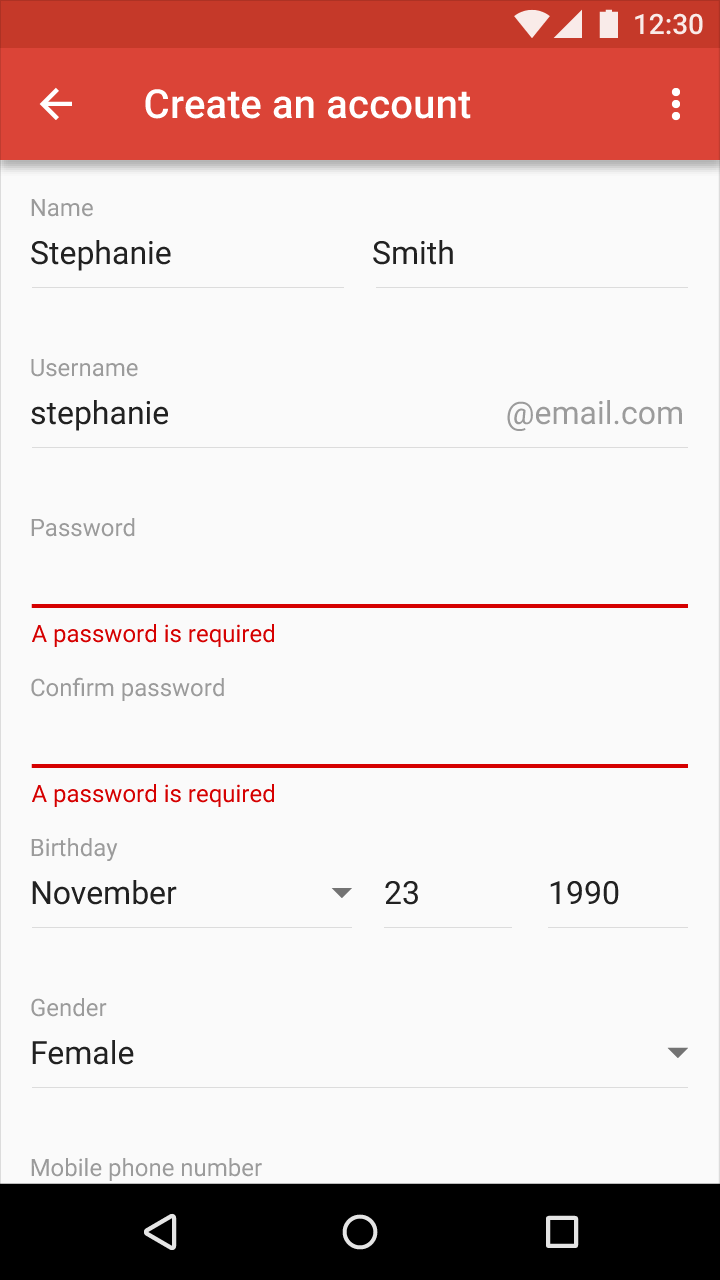Edit the last name field Smith

pyautogui.click(x=532, y=254)
